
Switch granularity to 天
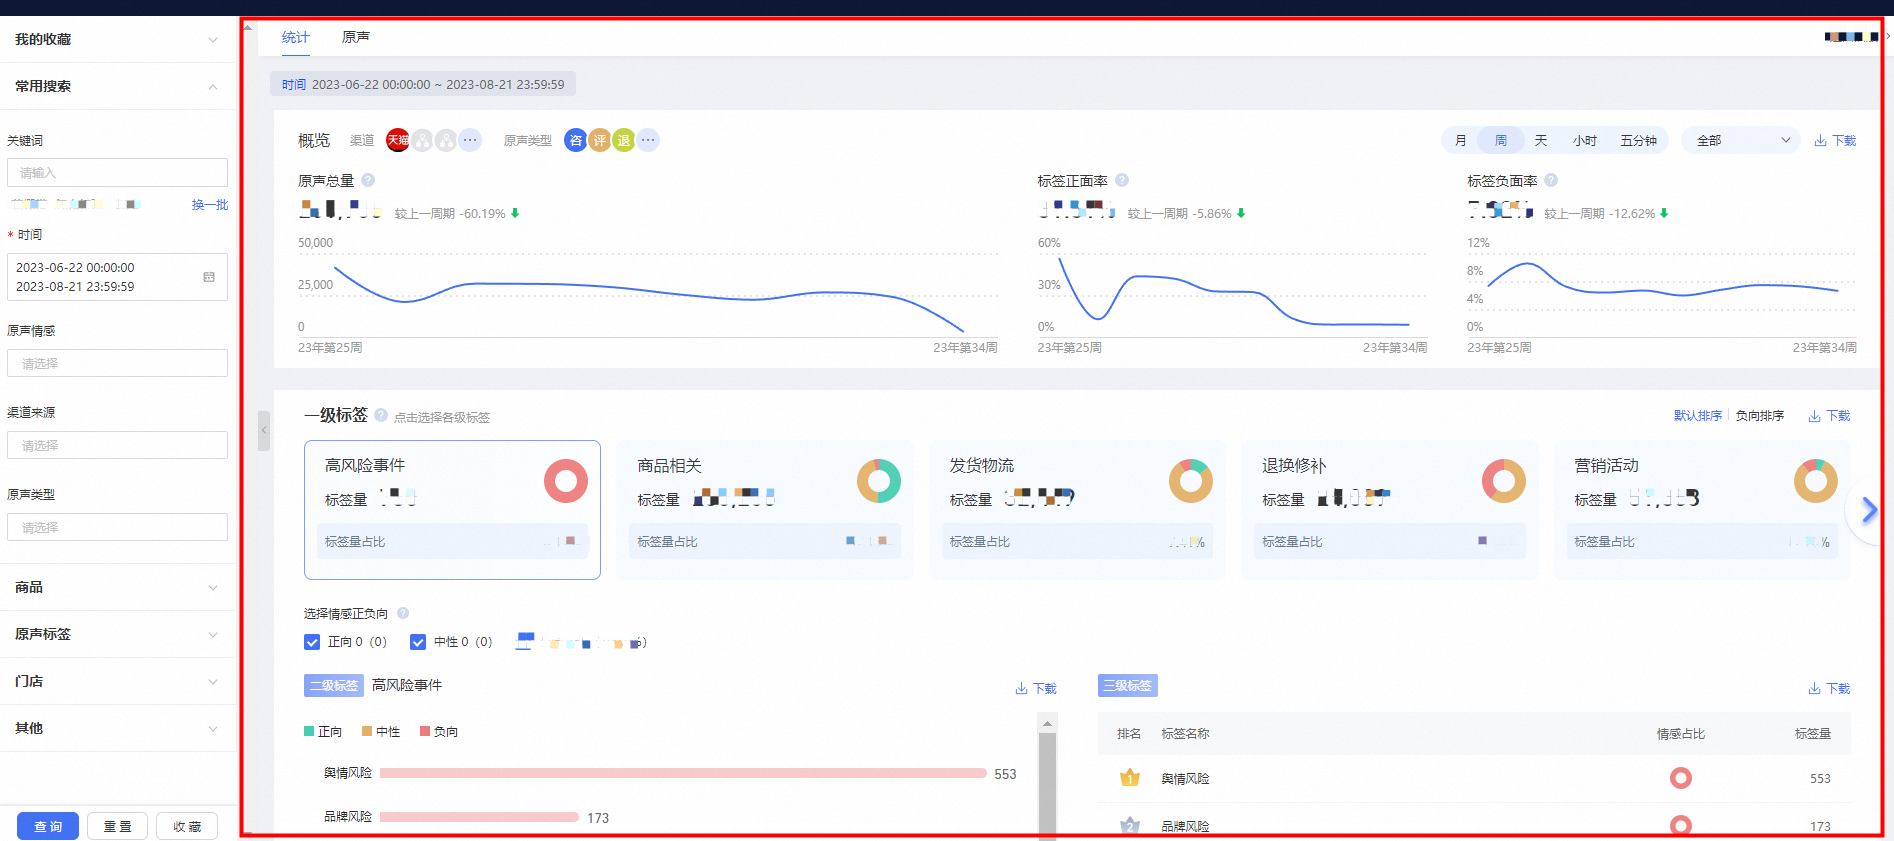point(1541,141)
